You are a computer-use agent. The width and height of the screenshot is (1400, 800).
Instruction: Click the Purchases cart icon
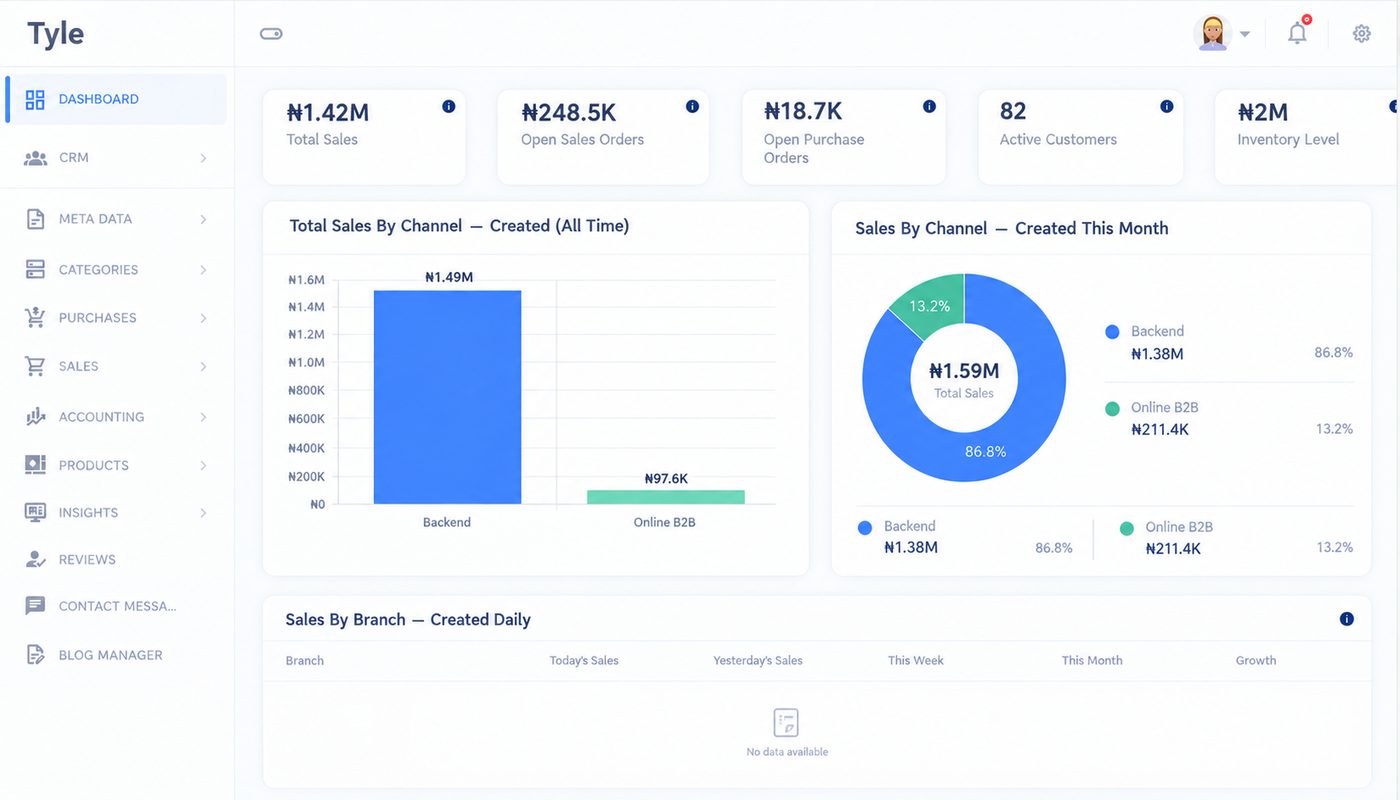(x=35, y=317)
